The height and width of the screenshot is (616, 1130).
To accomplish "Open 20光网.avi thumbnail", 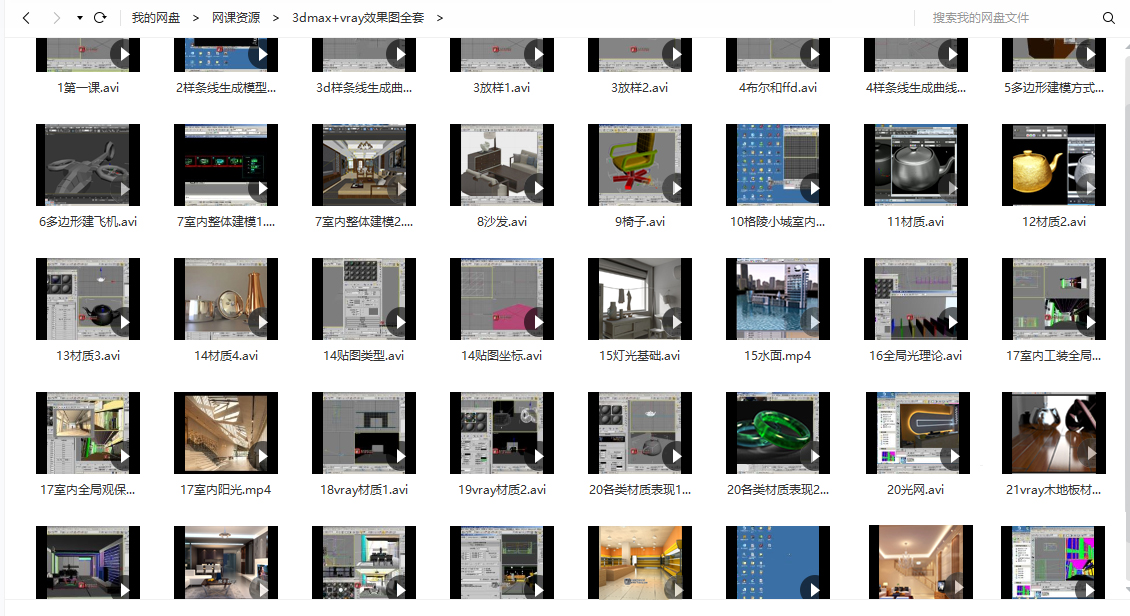I will [916, 433].
